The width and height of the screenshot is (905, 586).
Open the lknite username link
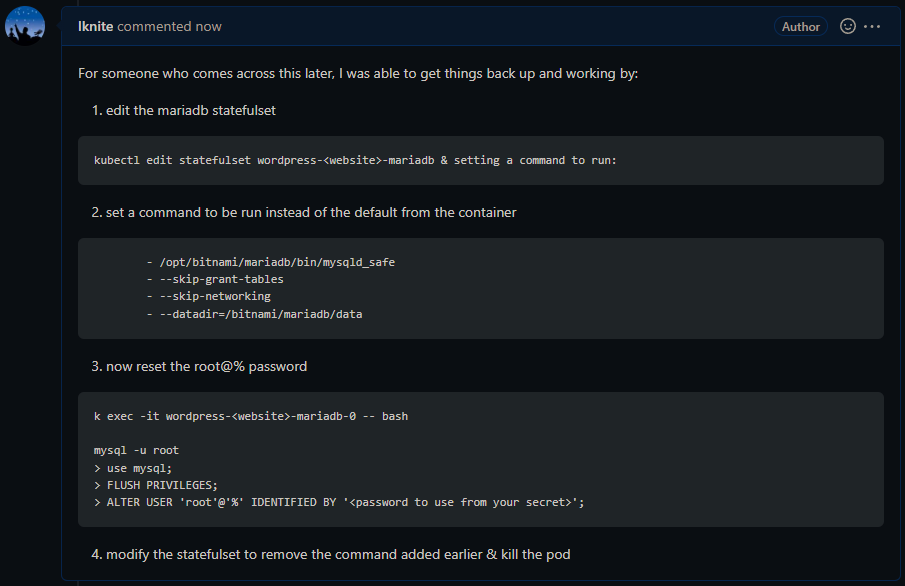pyautogui.click(x=95, y=27)
